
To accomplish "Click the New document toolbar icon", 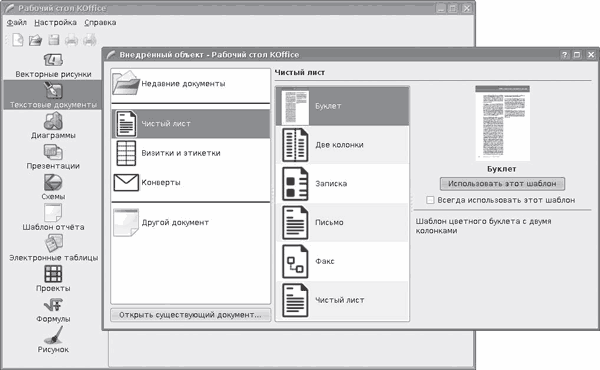I will 18,40.
